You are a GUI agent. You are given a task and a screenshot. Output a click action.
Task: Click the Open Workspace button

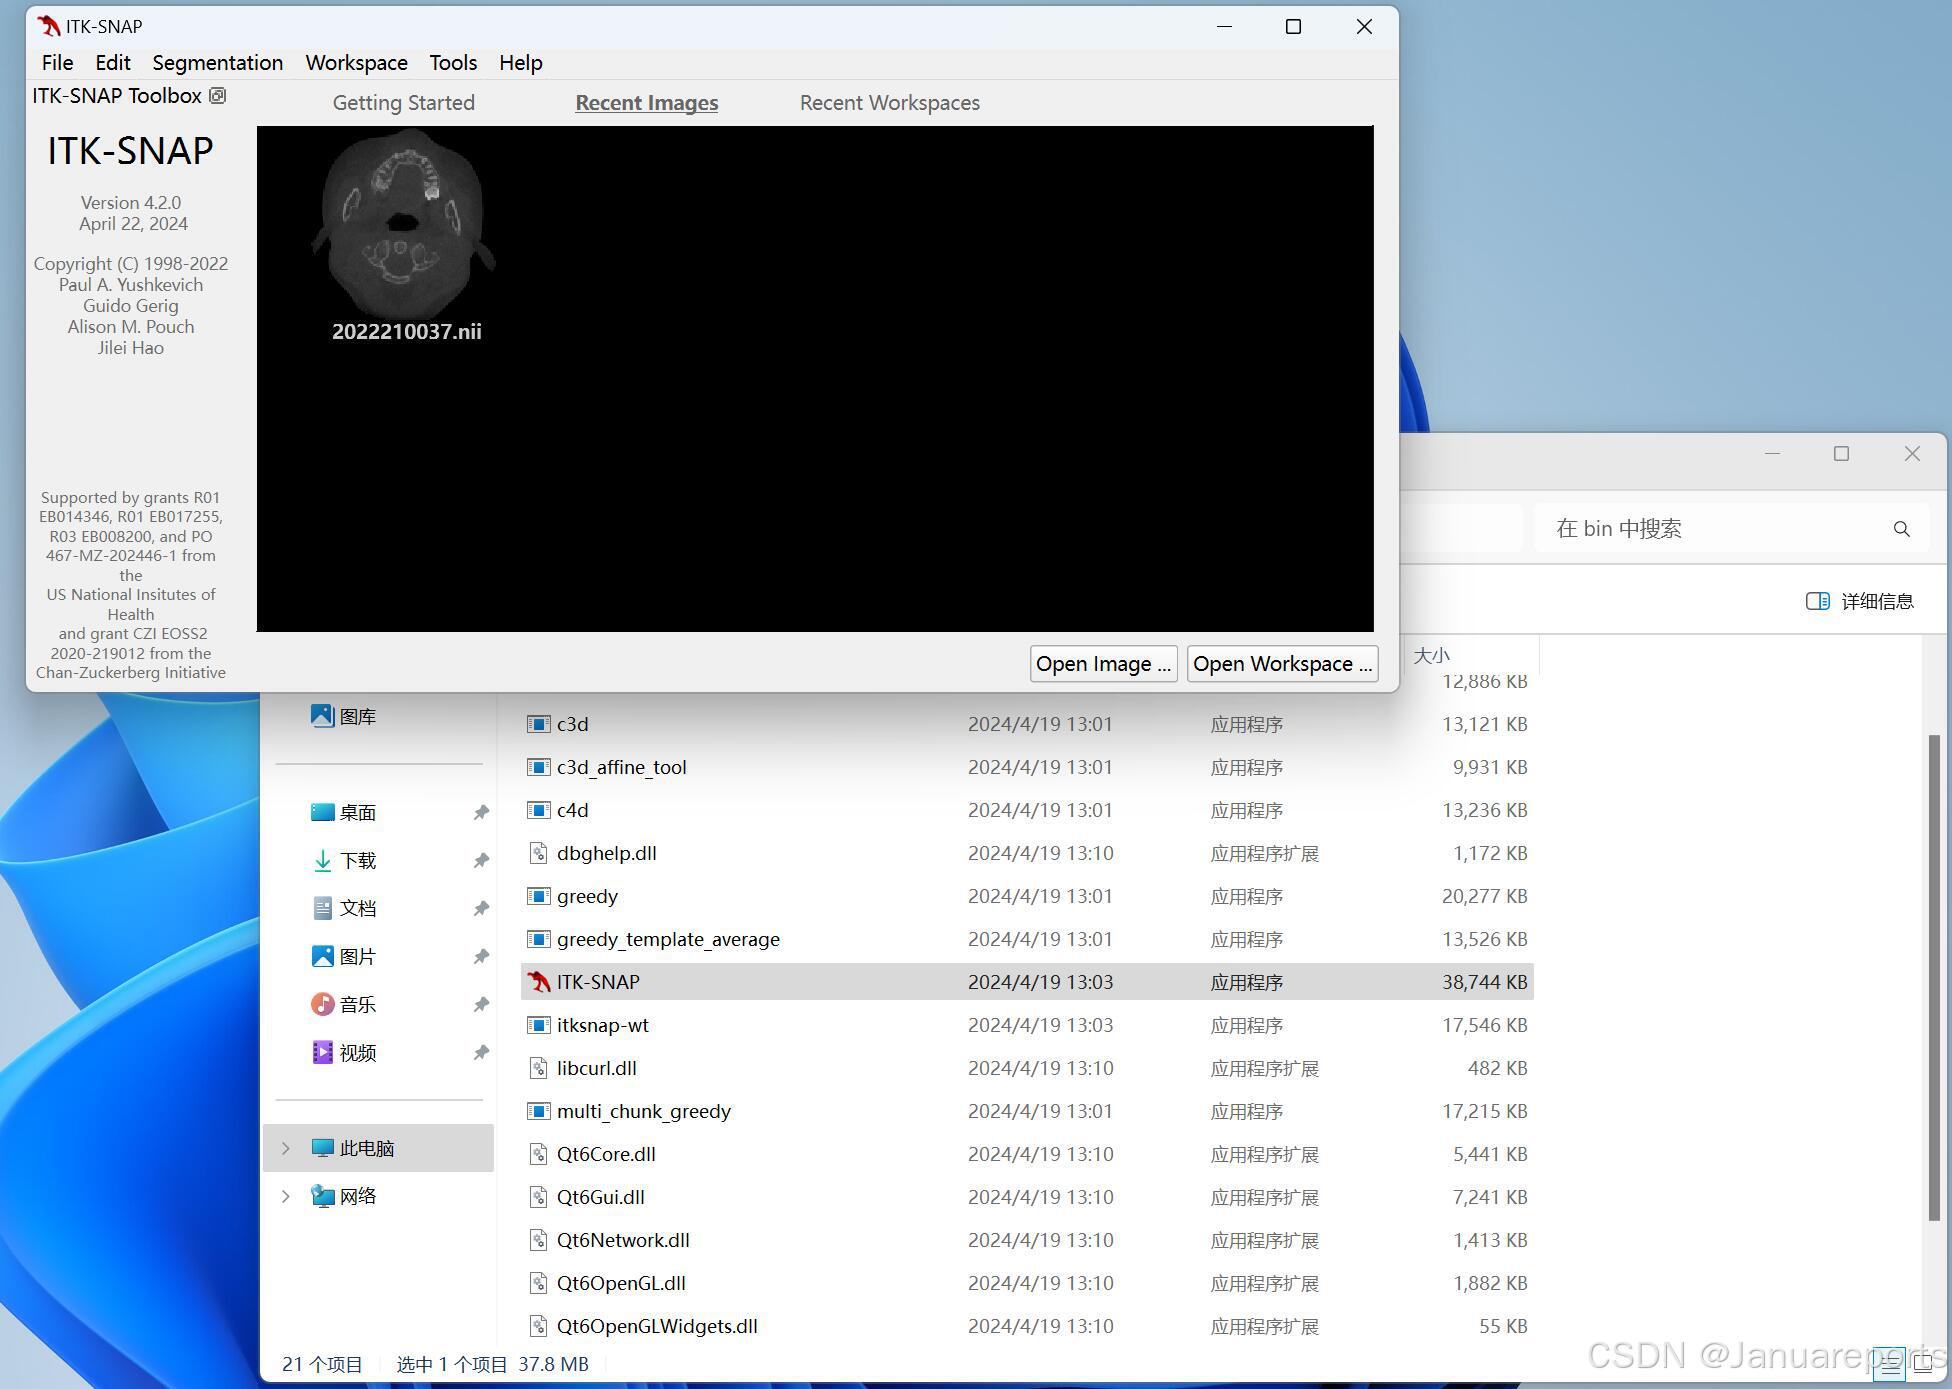click(x=1281, y=664)
